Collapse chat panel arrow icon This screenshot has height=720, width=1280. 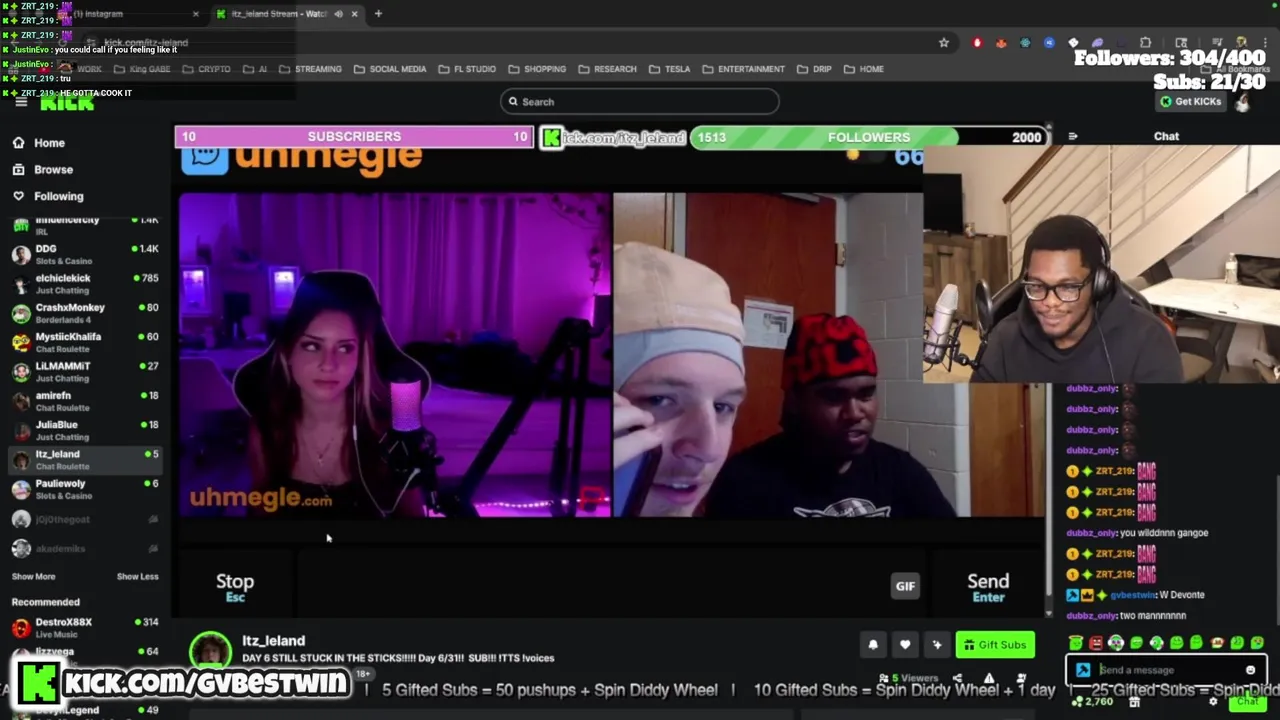coord(1073,136)
